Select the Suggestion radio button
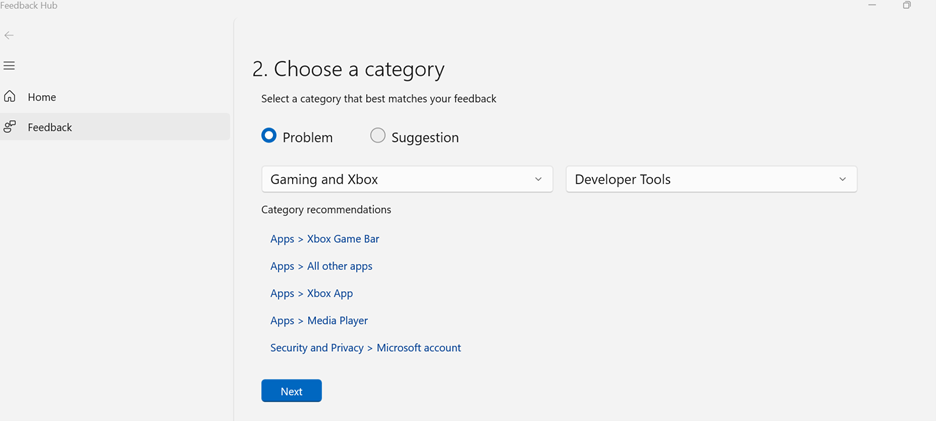Image resolution: width=936 pixels, height=421 pixels. click(377, 136)
